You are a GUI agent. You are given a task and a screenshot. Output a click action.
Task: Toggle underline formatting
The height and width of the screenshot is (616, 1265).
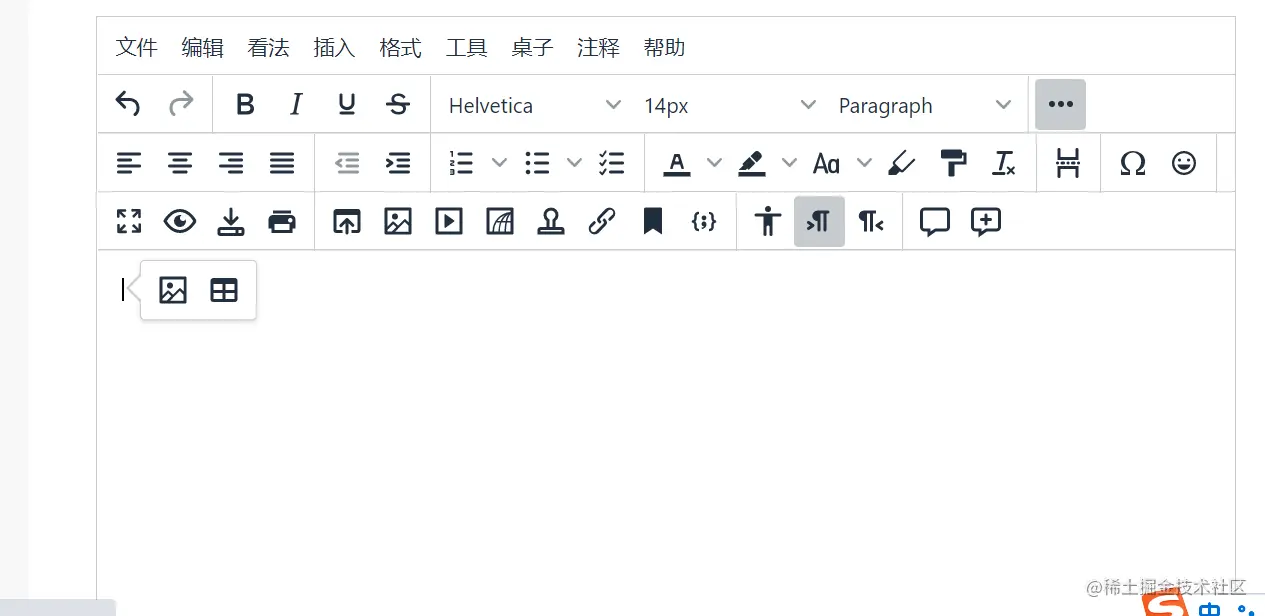(x=346, y=104)
